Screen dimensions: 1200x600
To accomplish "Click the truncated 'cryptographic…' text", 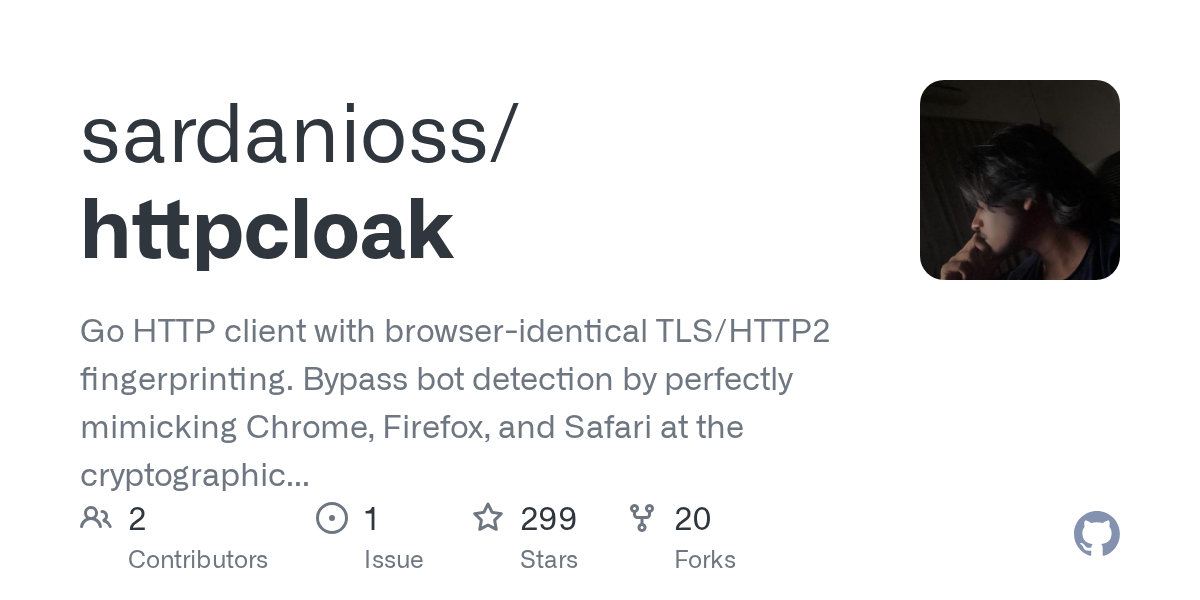I will point(194,476).
